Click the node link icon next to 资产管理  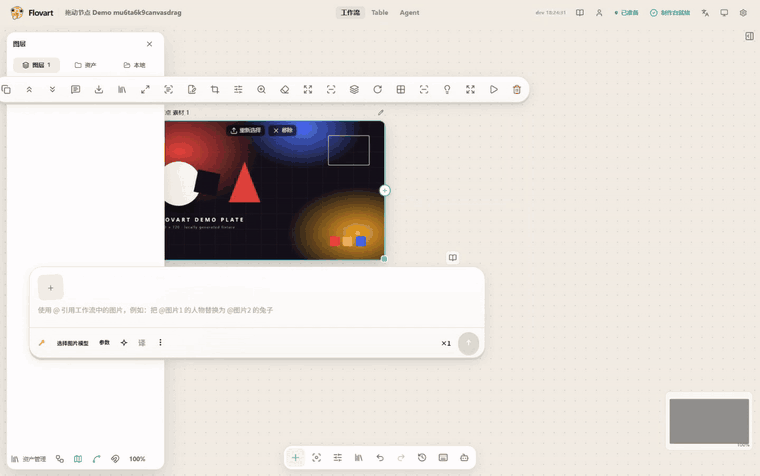pos(60,459)
